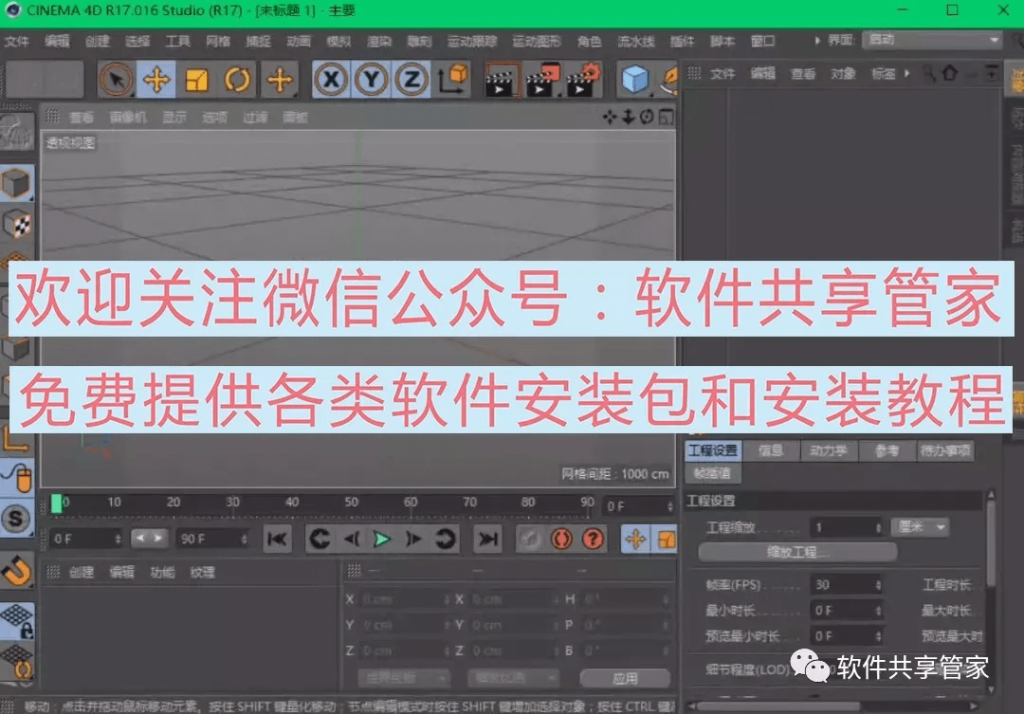Step forward one frame
Viewport: 1024px width, 714px height.
pyautogui.click(x=413, y=539)
